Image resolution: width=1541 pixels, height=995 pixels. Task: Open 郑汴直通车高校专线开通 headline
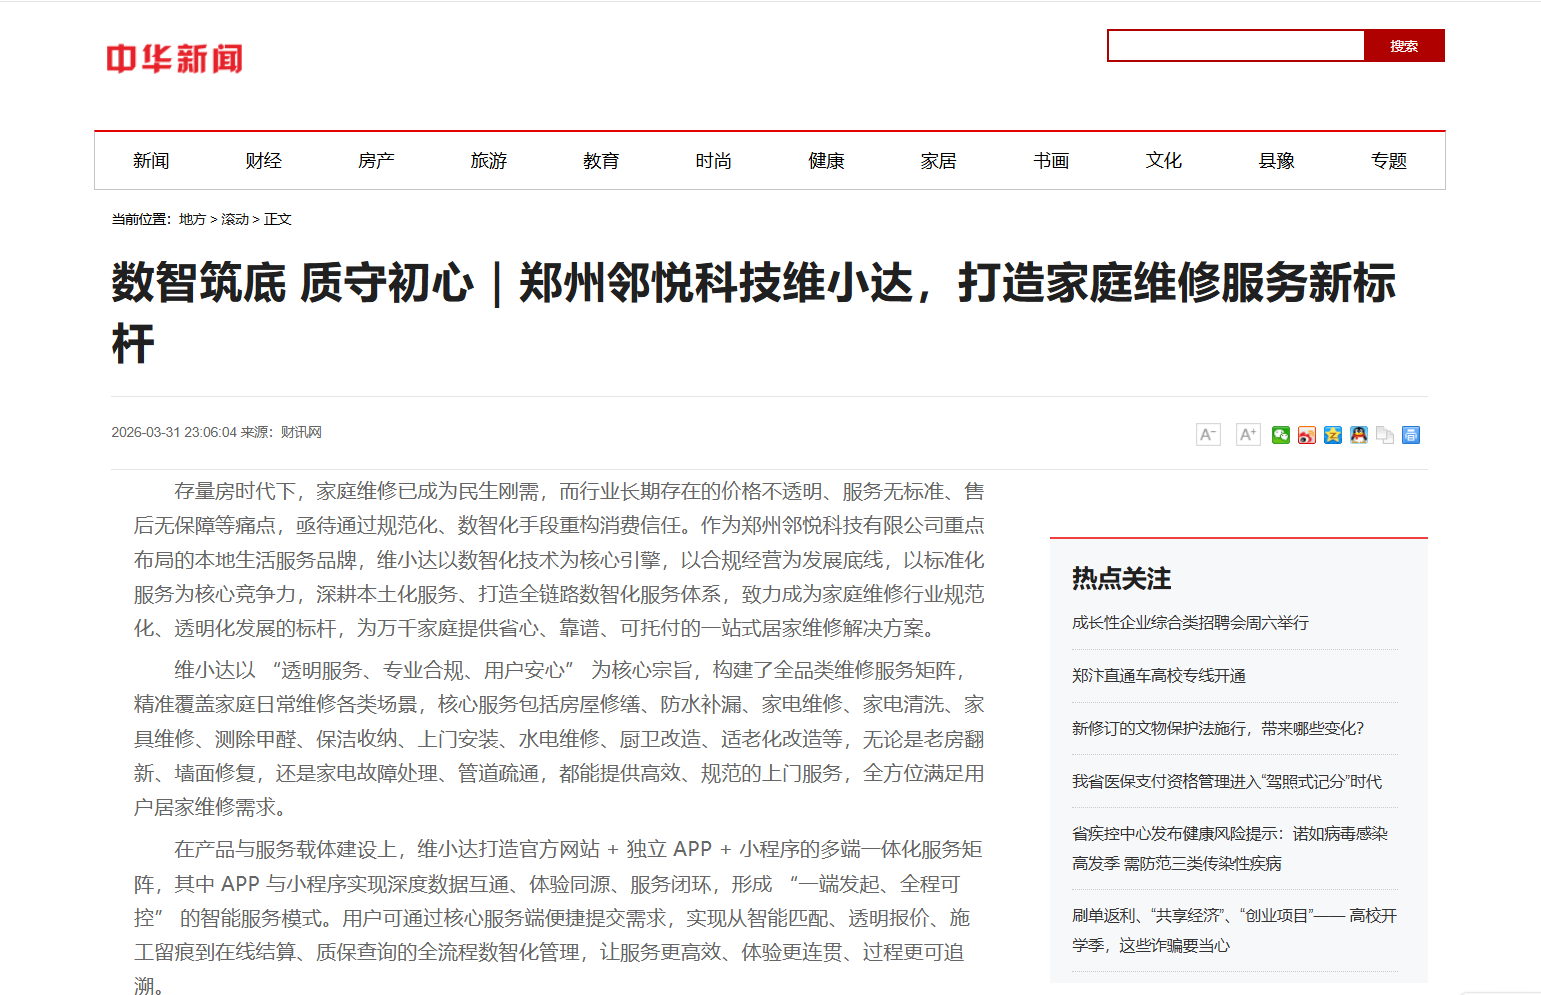[1159, 676]
